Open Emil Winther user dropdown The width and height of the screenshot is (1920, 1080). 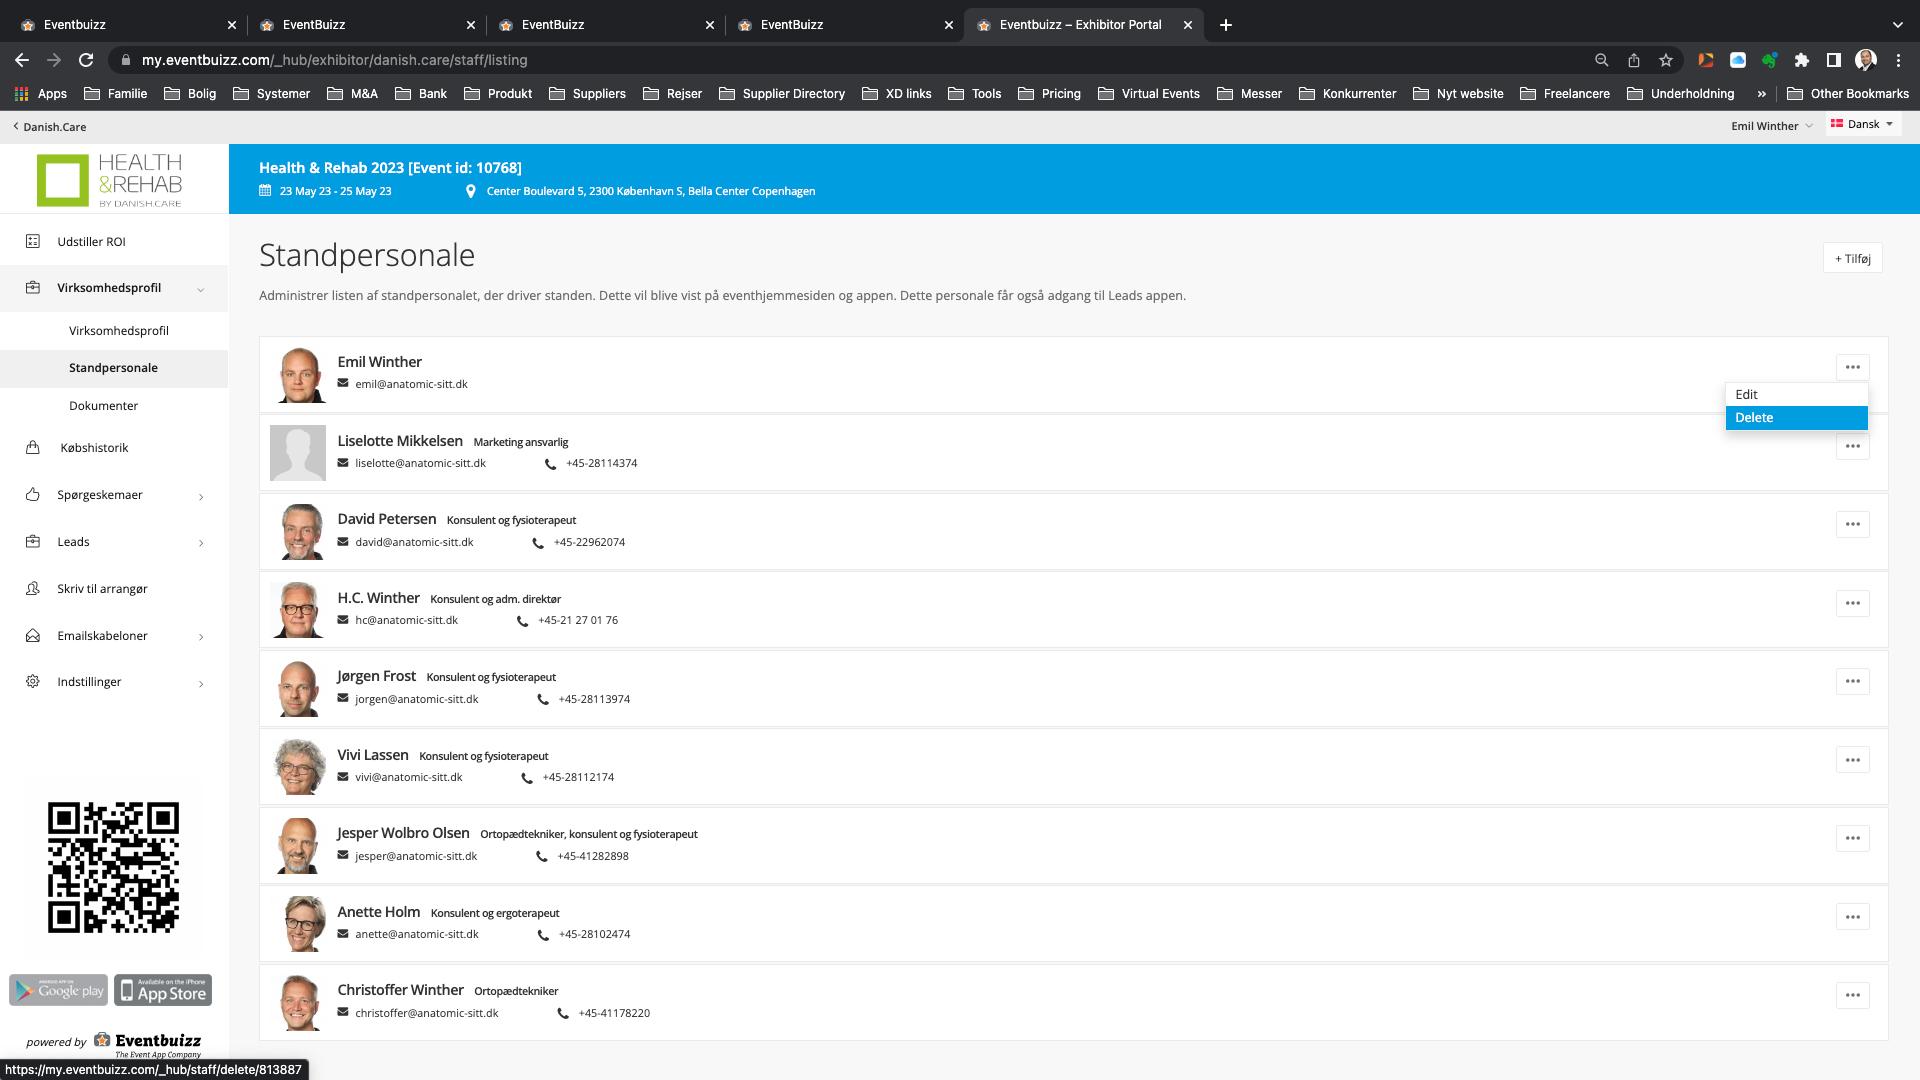pos(1771,126)
